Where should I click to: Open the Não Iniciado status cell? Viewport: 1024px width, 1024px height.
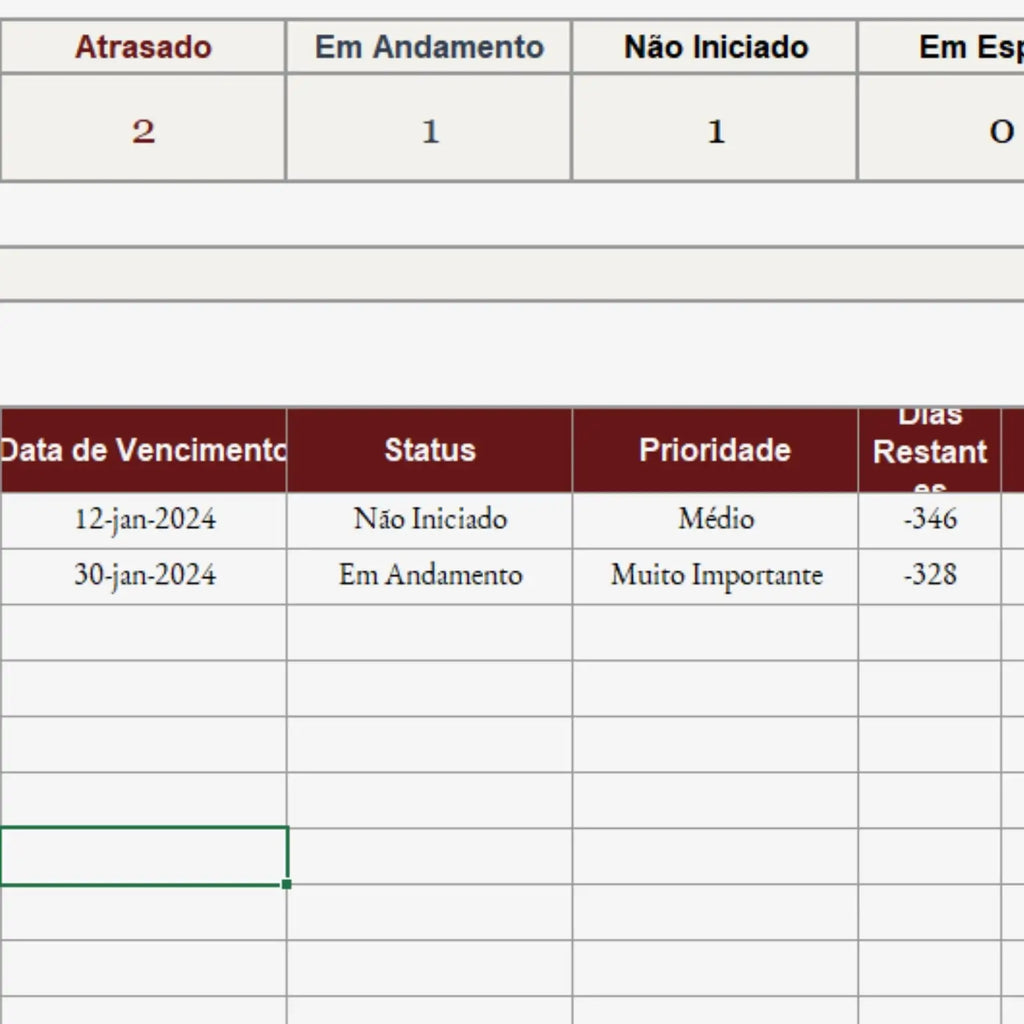coord(430,520)
